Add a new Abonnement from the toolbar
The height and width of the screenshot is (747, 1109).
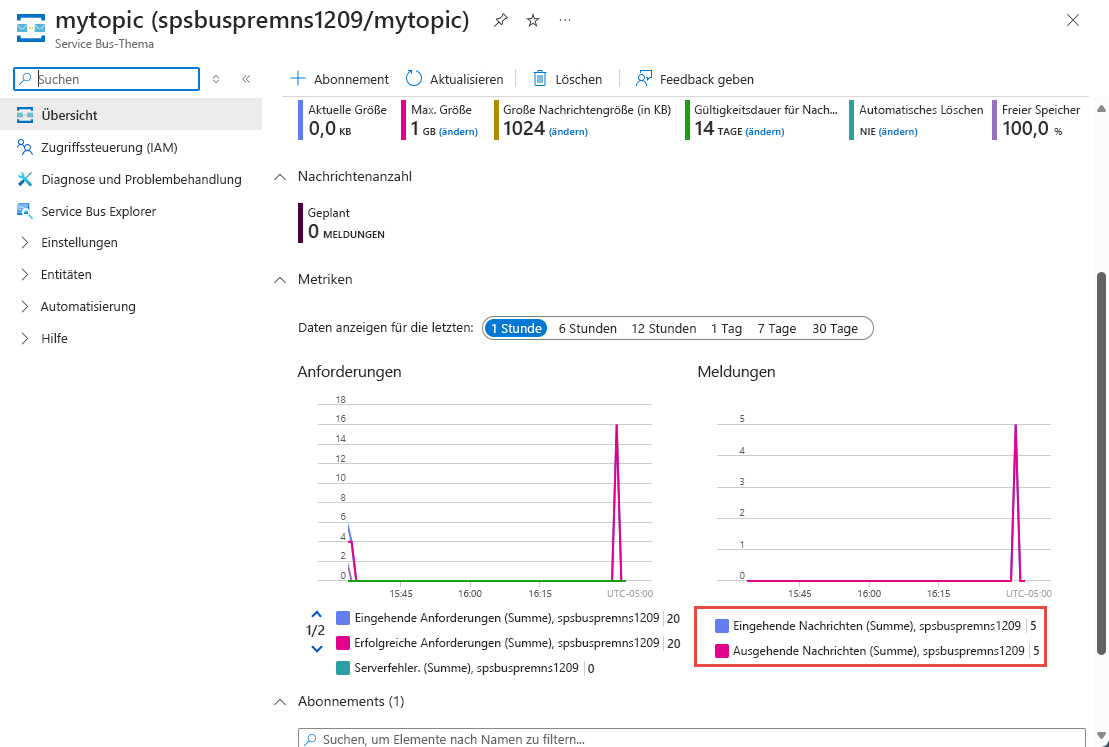(x=339, y=79)
